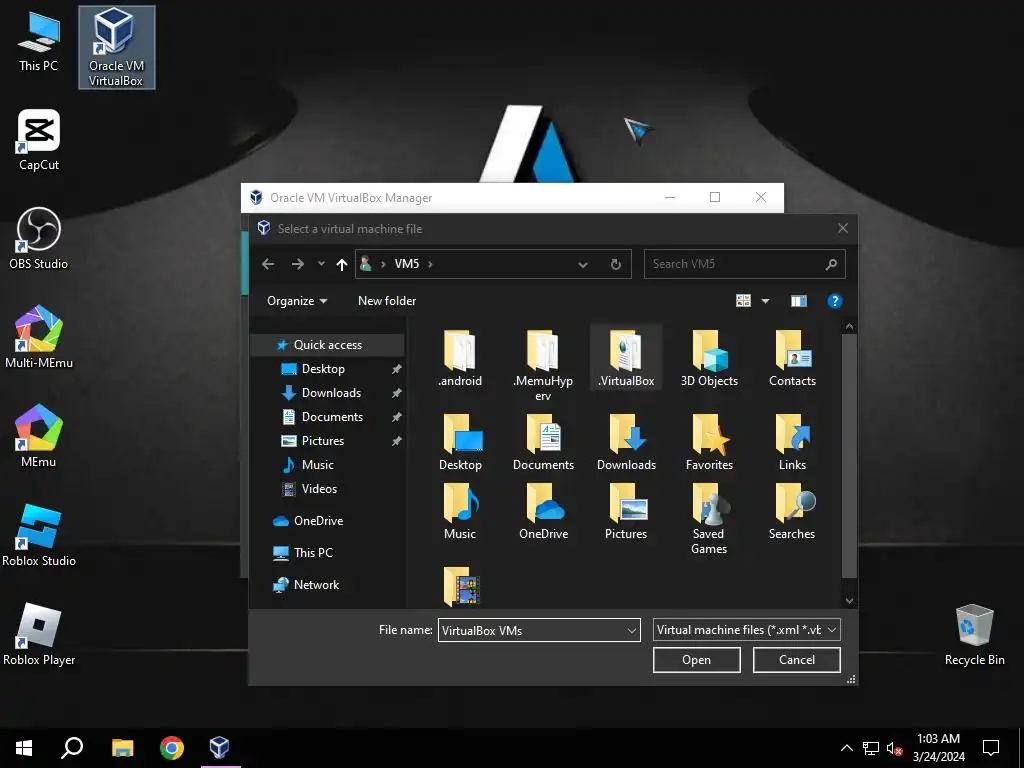Click the search magnifier in Search VM5
The image size is (1024, 768).
pos(831,264)
